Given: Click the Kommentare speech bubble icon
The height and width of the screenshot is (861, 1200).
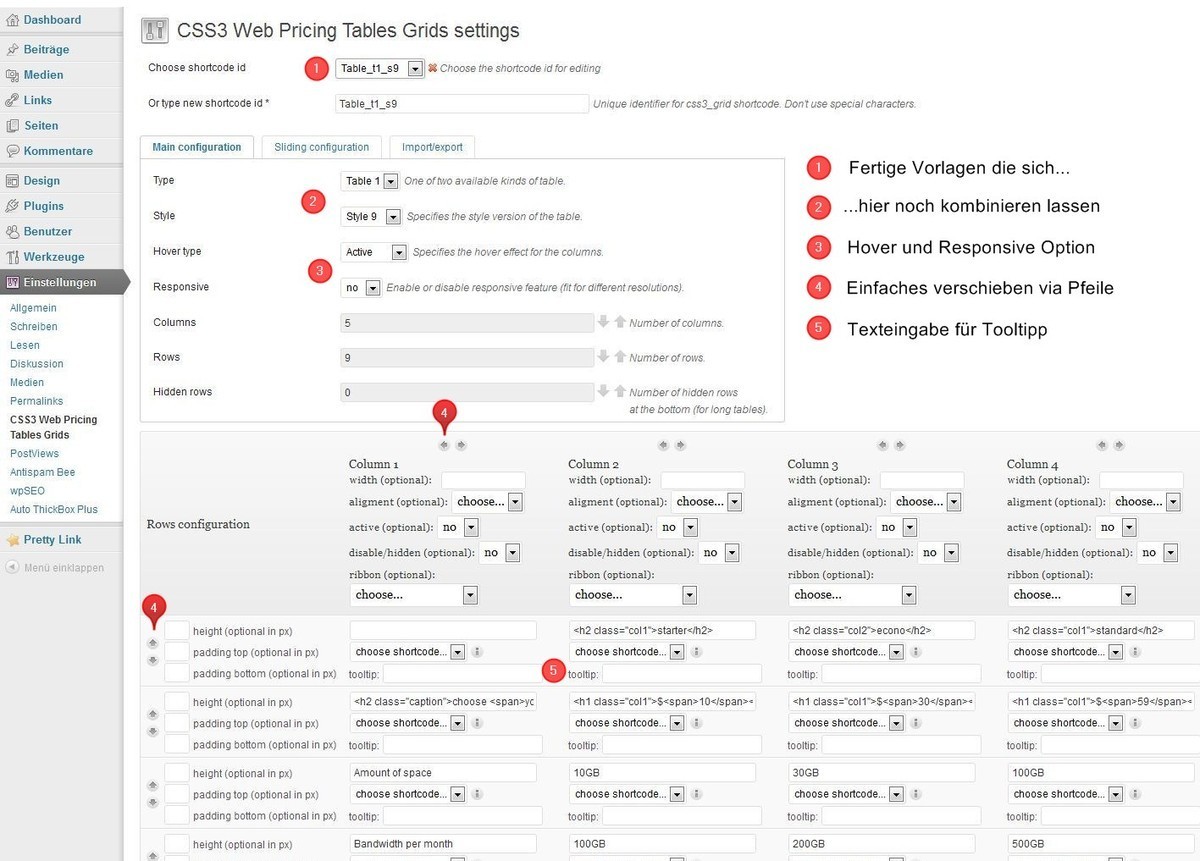Looking at the screenshot, I should tap(12, 151).
